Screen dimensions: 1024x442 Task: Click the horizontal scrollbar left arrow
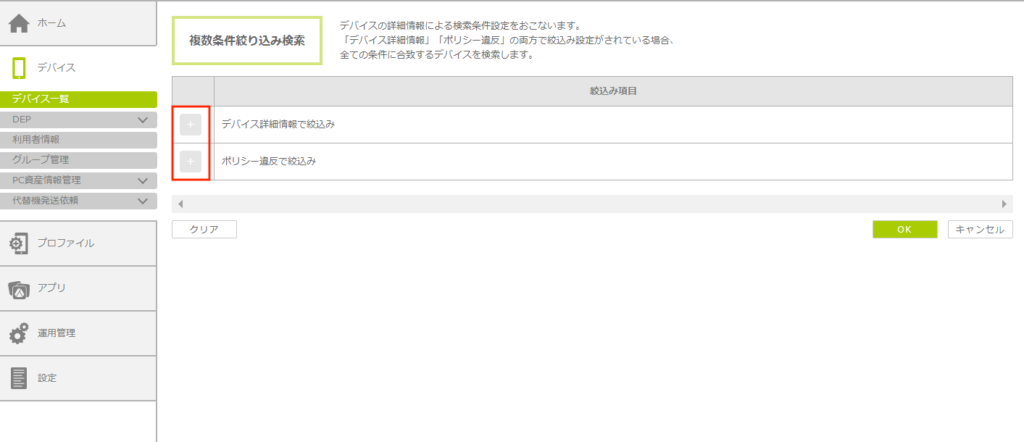179,204
